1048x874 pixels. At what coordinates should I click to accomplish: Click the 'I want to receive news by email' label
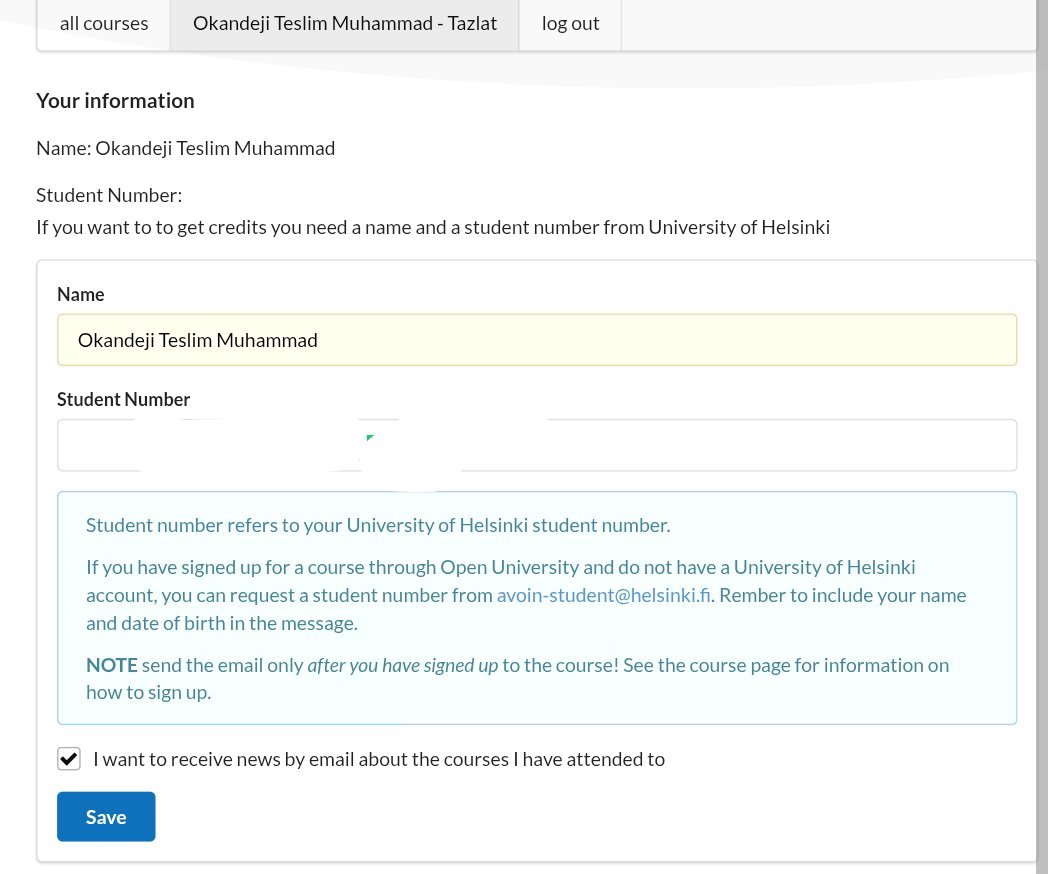379,760
